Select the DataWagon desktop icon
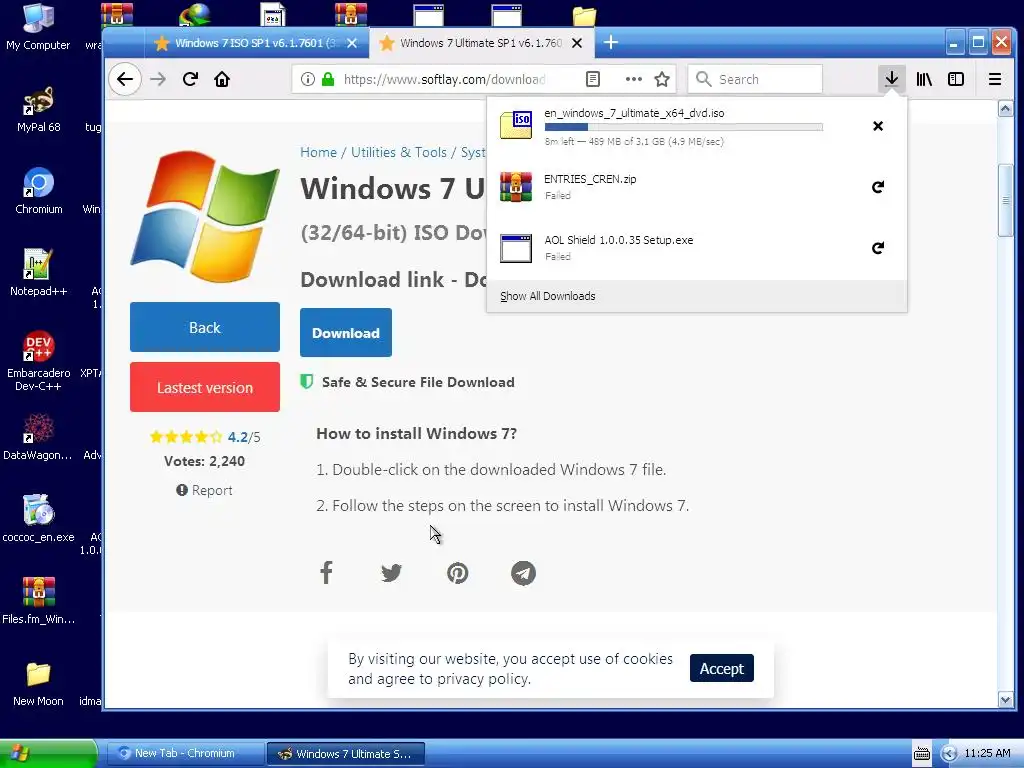Image resolution: width=1024 pixels, height=768 pixels. 38,437
